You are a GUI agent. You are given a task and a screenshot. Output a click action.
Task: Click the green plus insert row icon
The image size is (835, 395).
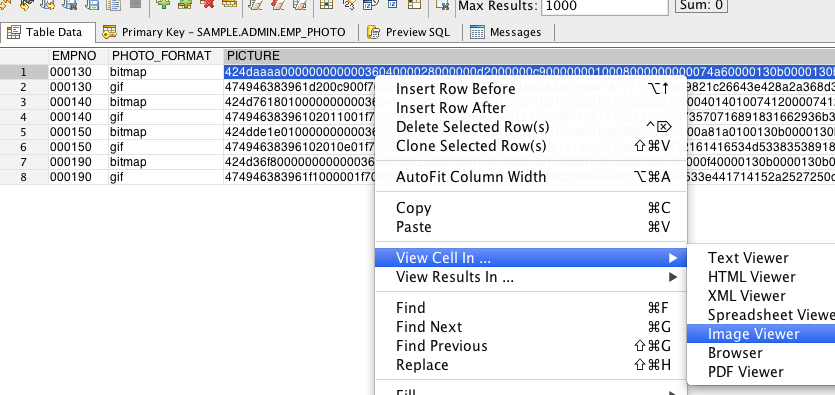[x=163, y=4]
